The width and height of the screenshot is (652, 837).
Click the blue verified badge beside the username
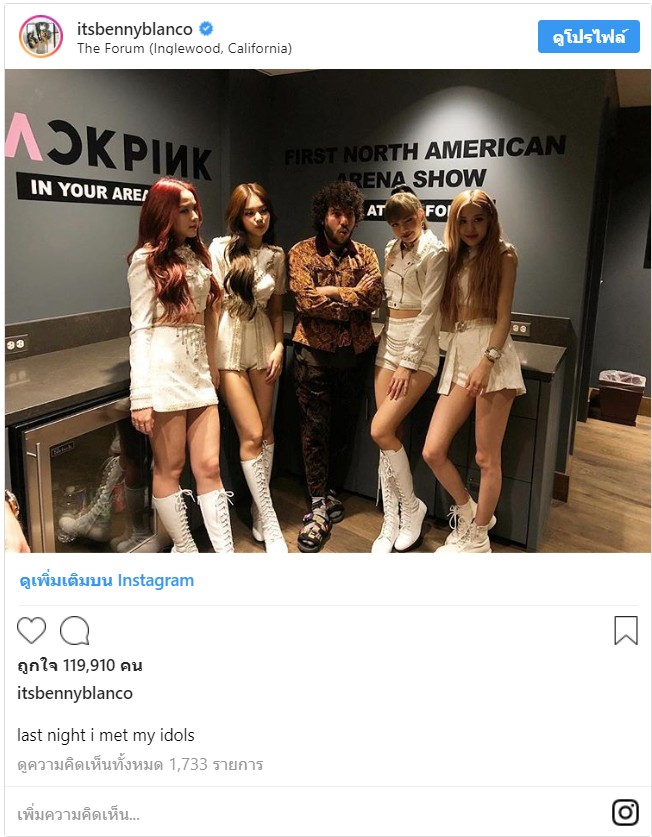[x=206, y=28]
